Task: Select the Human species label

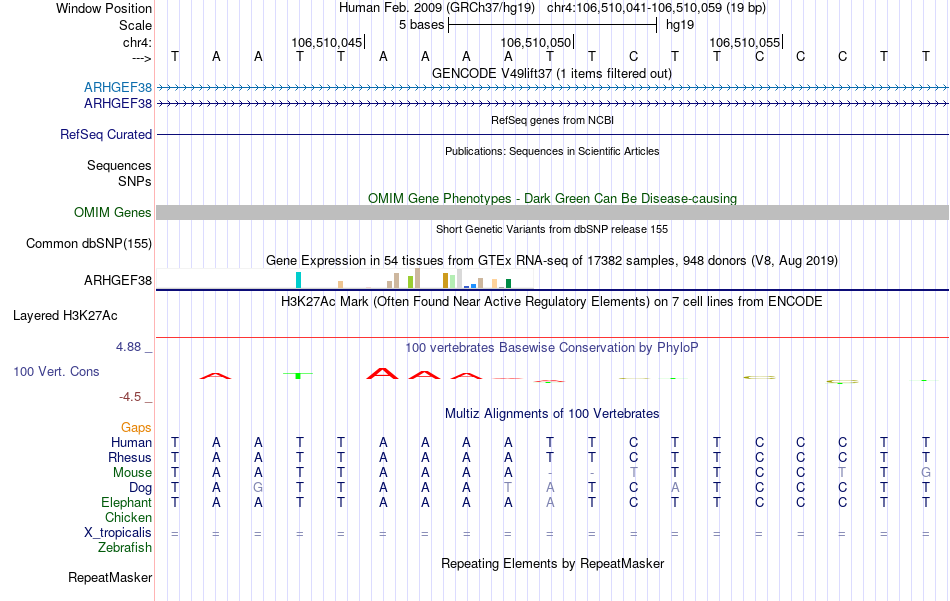Action: point(131,443)
